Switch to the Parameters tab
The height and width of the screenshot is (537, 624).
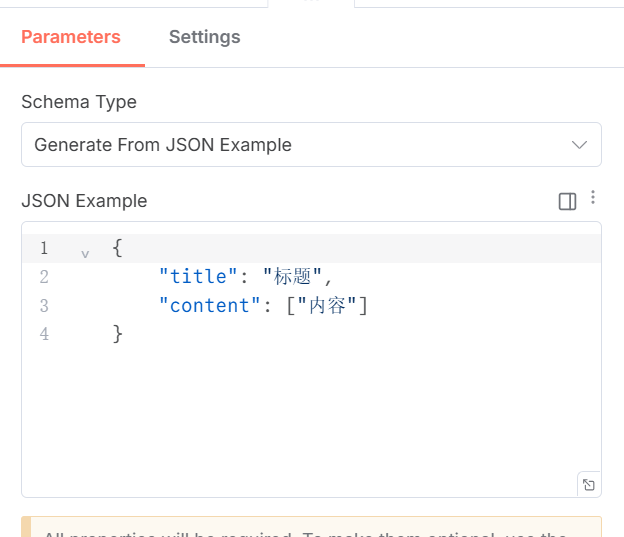click(x=71, y=37)
